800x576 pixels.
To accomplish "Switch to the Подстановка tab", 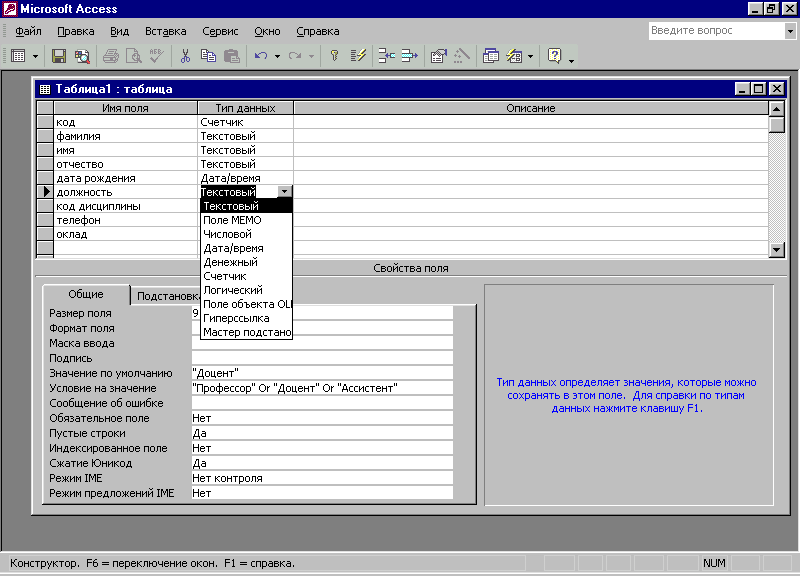I will pos(165,296).
